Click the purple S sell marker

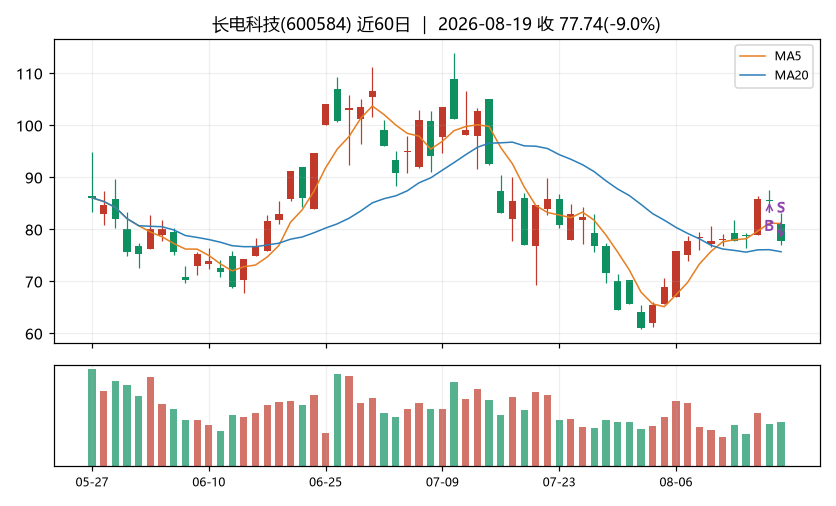781,207
